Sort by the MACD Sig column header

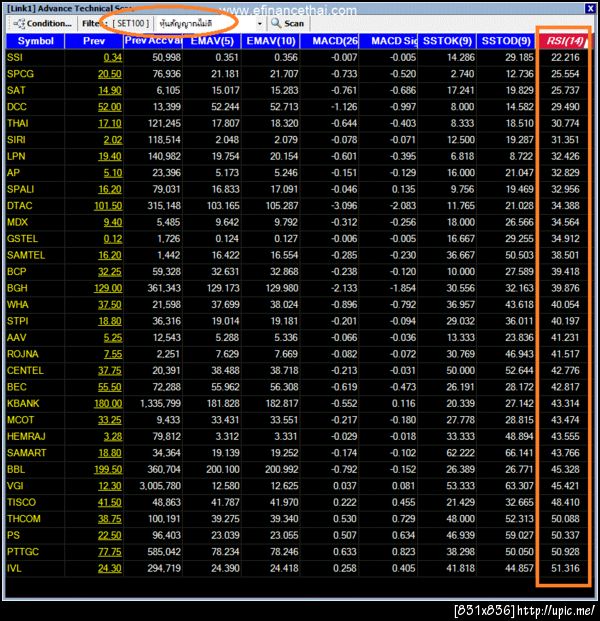(388, 41)
